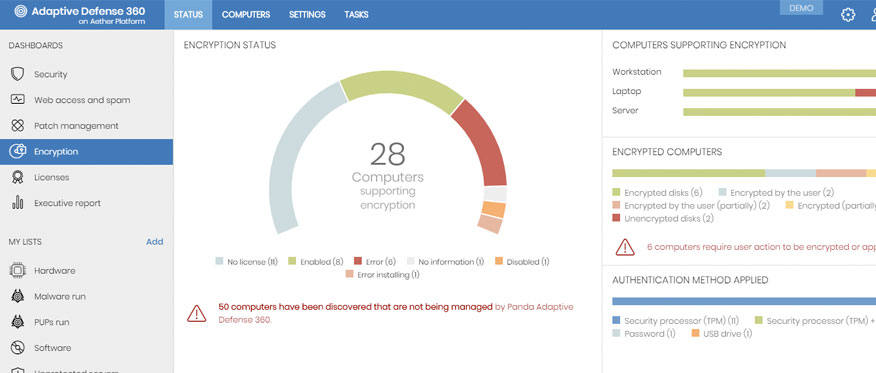Screen dimensions: 876x373
Task: Click the 6 computers require user action warning
Action: (x=761, y=246)
